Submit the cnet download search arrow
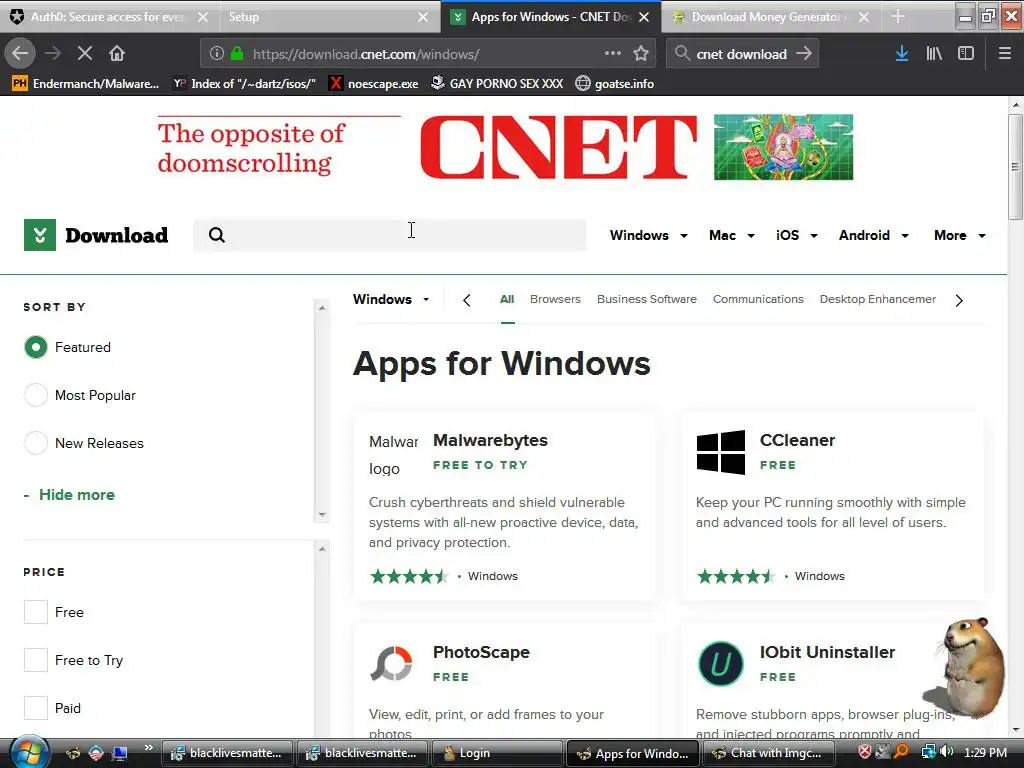 click(804, 54)
